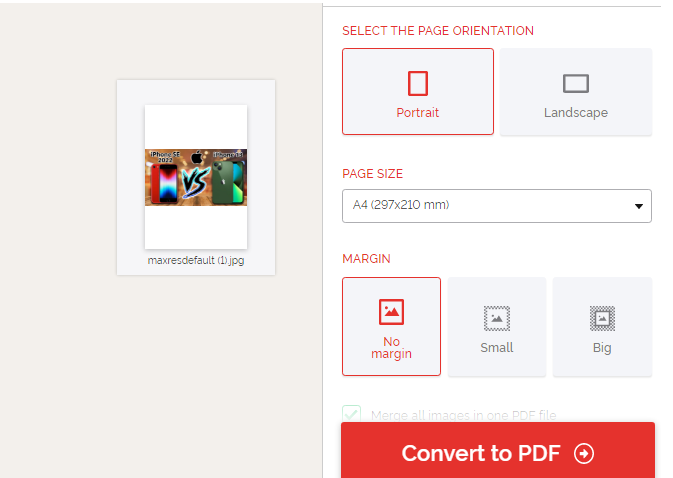The width and height of the screenshot is (673, 478).
Task: Click the 'SELECT THE PAGE ORIENTATION' heading
Action: coord(438,31)
